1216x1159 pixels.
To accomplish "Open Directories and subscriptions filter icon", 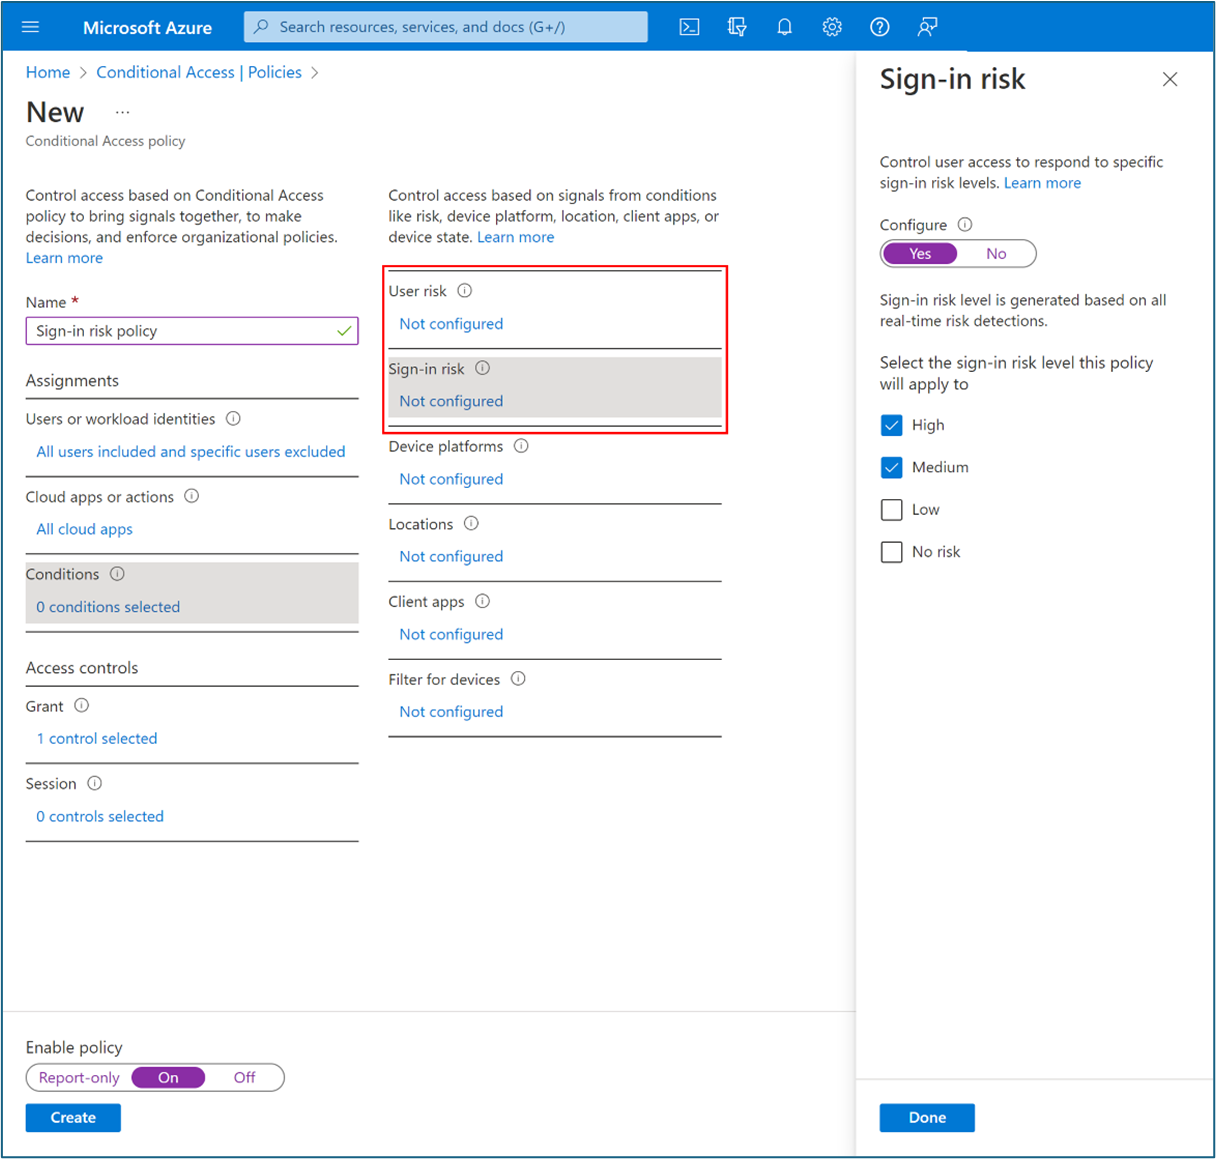I will coord(737,27).
